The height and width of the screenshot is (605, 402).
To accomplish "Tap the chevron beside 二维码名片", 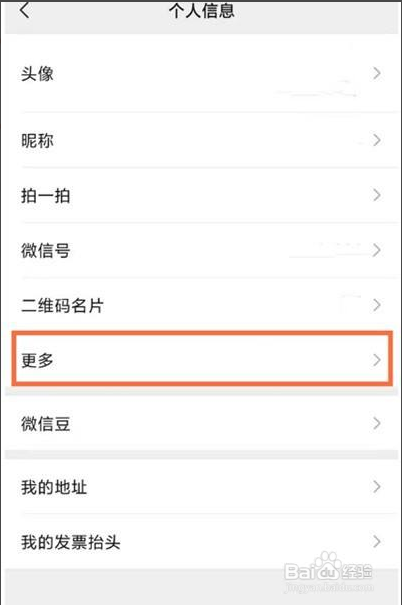I will click(377, 305).
